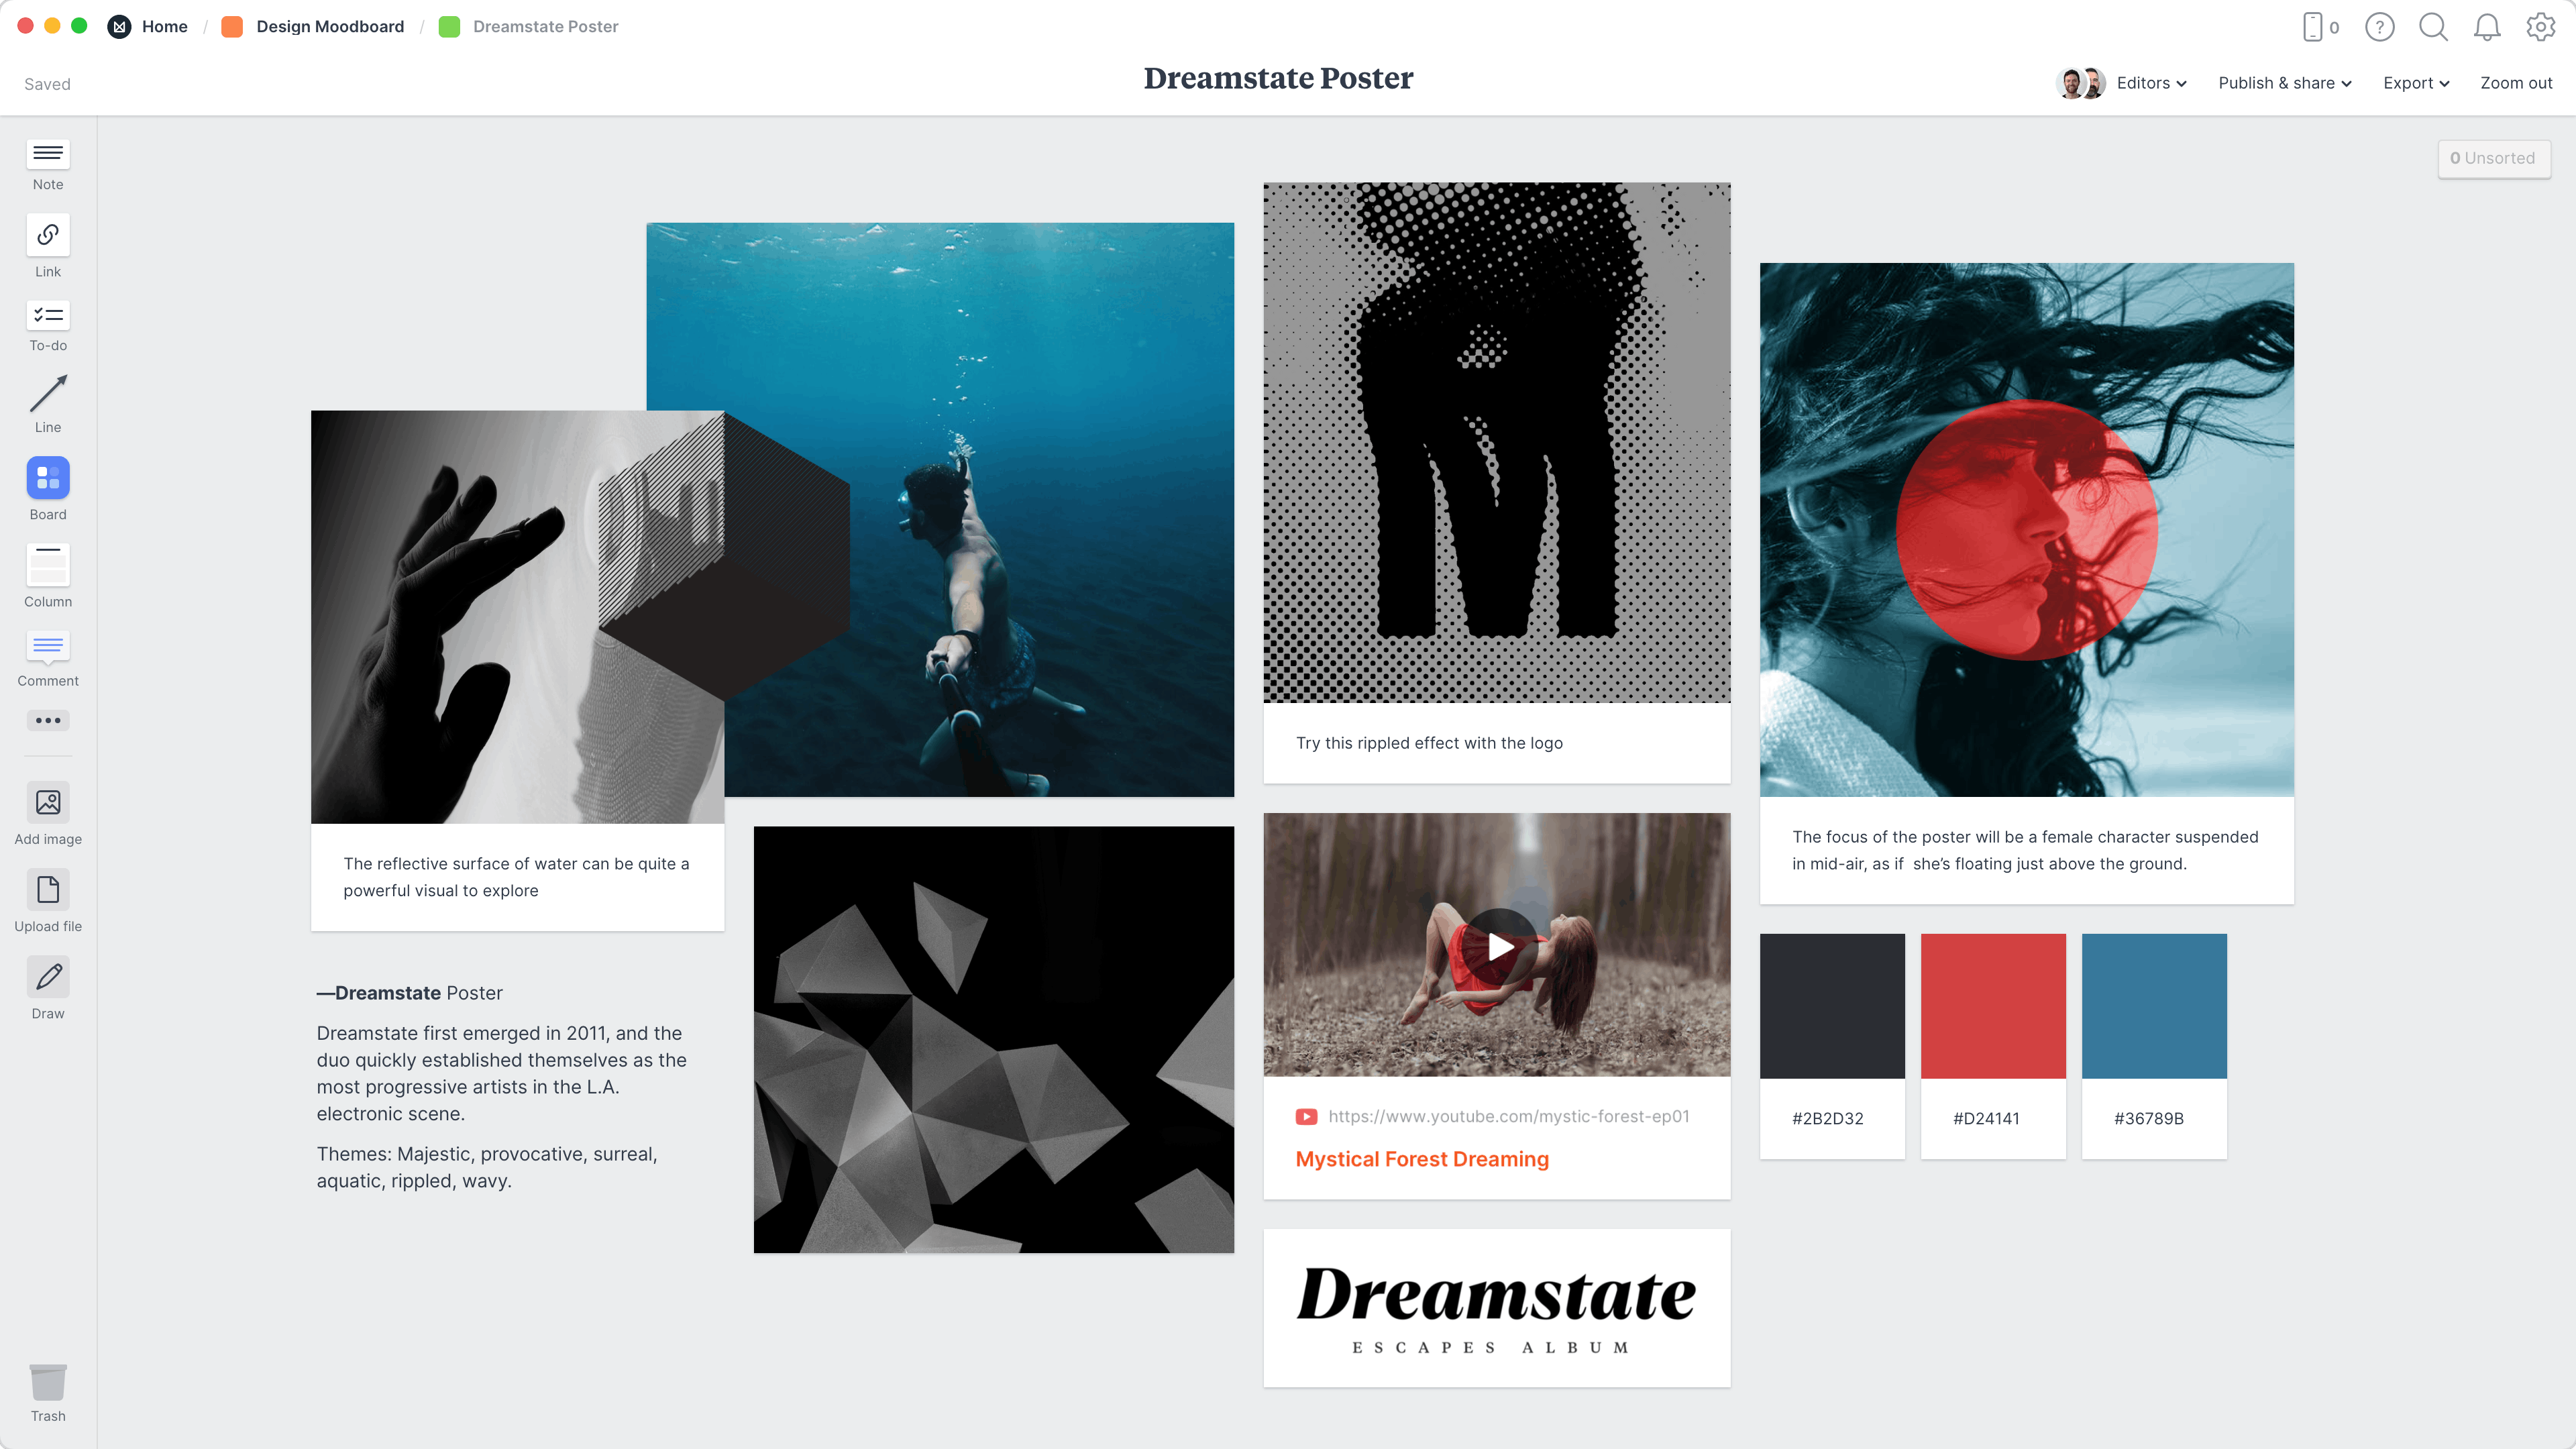Select the Column tool in sidebar
Image resolution: width=2576 pixels, height=1449 pixels.
pyautogui.click(x=46, y=575)
